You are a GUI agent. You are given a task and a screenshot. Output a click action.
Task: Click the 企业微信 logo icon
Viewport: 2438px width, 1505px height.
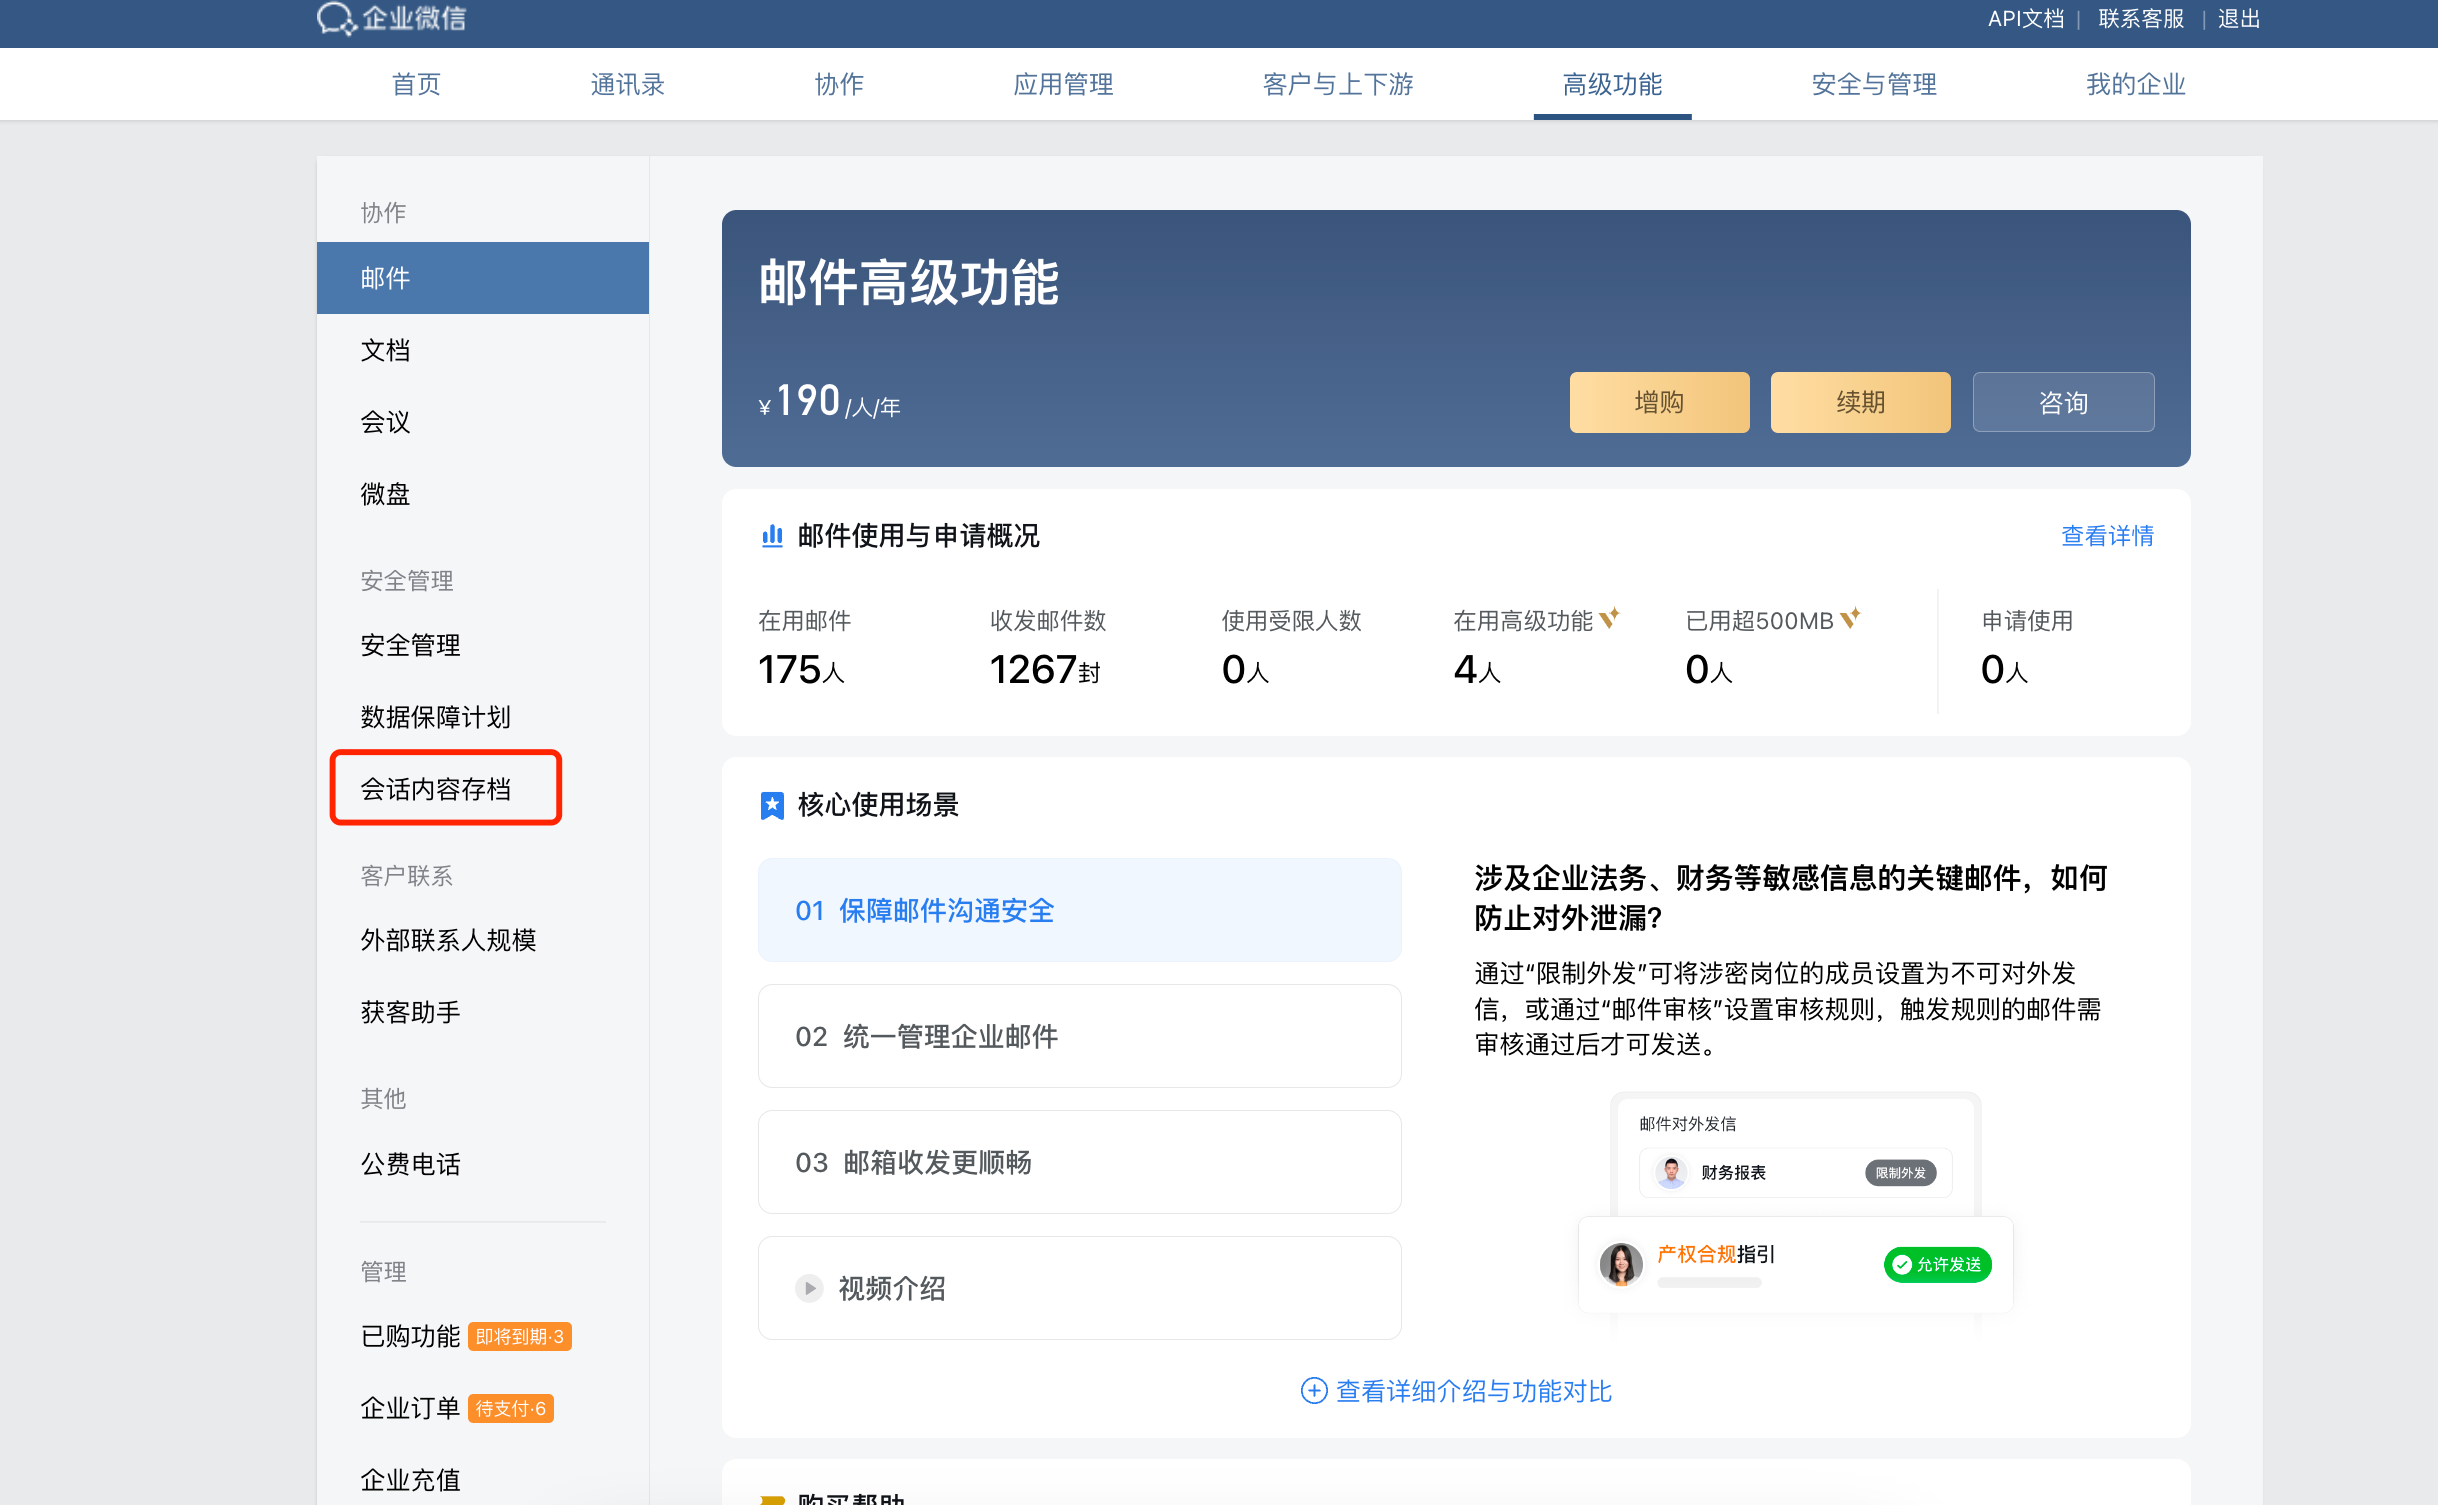point(335,18)
